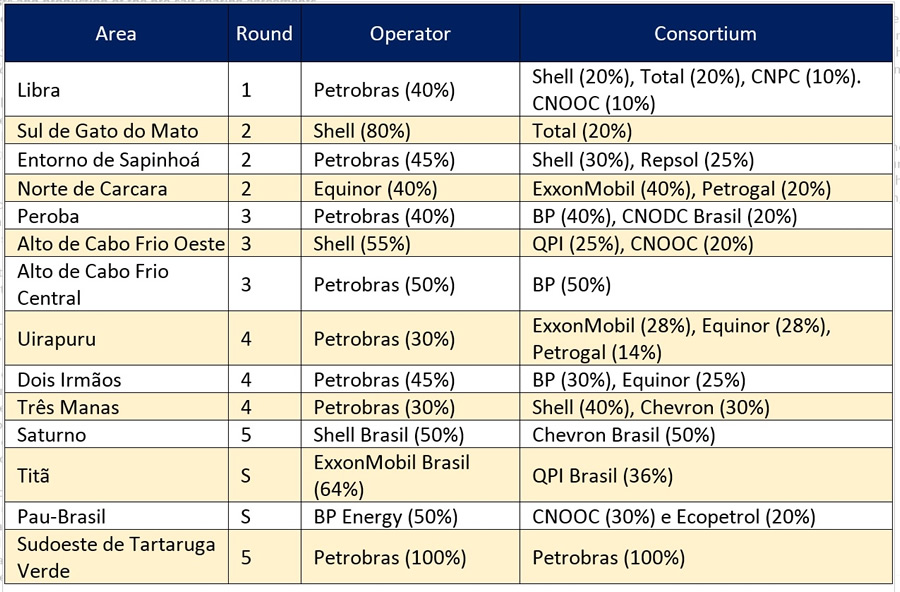
Task: Select the QPI Brasil (36%) cell
Action: 706,475
